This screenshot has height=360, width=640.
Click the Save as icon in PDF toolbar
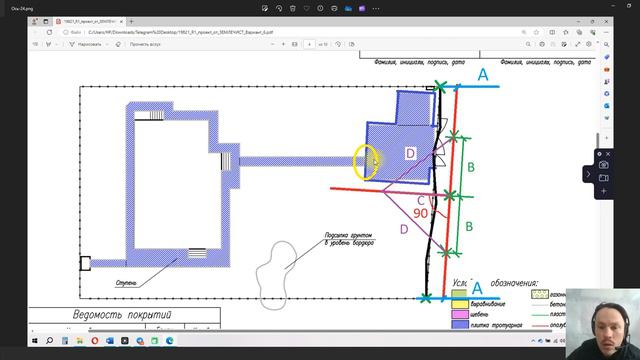564,44
